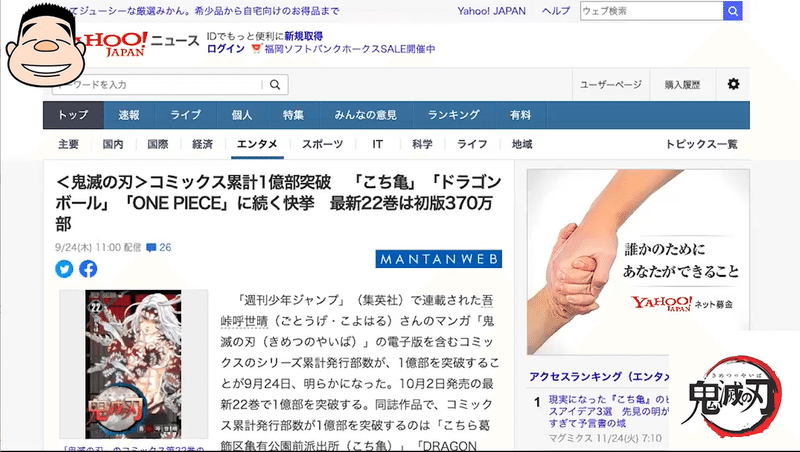Click the 吾峠呼世晴 author name link
The image size is (800, 452).
click(x=357, y=310)
